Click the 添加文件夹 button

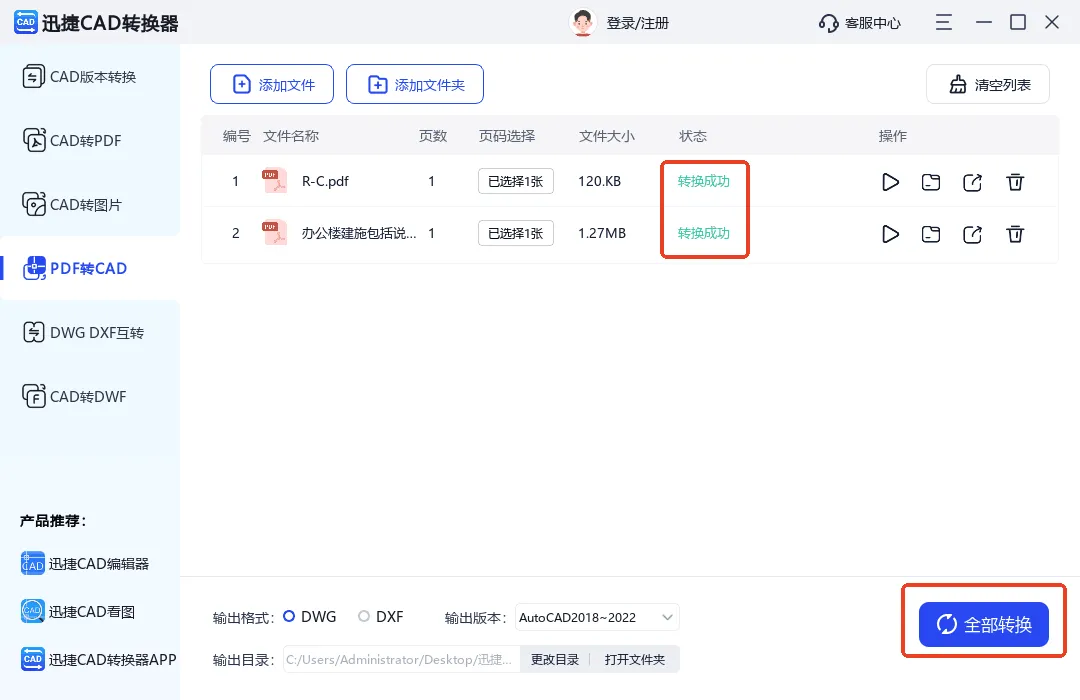point(415,84)
